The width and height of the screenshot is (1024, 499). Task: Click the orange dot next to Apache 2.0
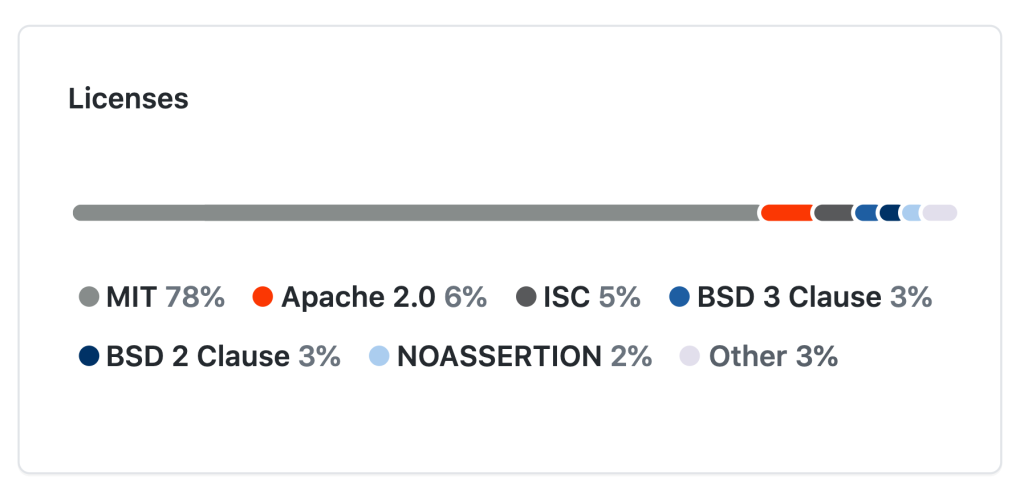(x=263, y=297)
